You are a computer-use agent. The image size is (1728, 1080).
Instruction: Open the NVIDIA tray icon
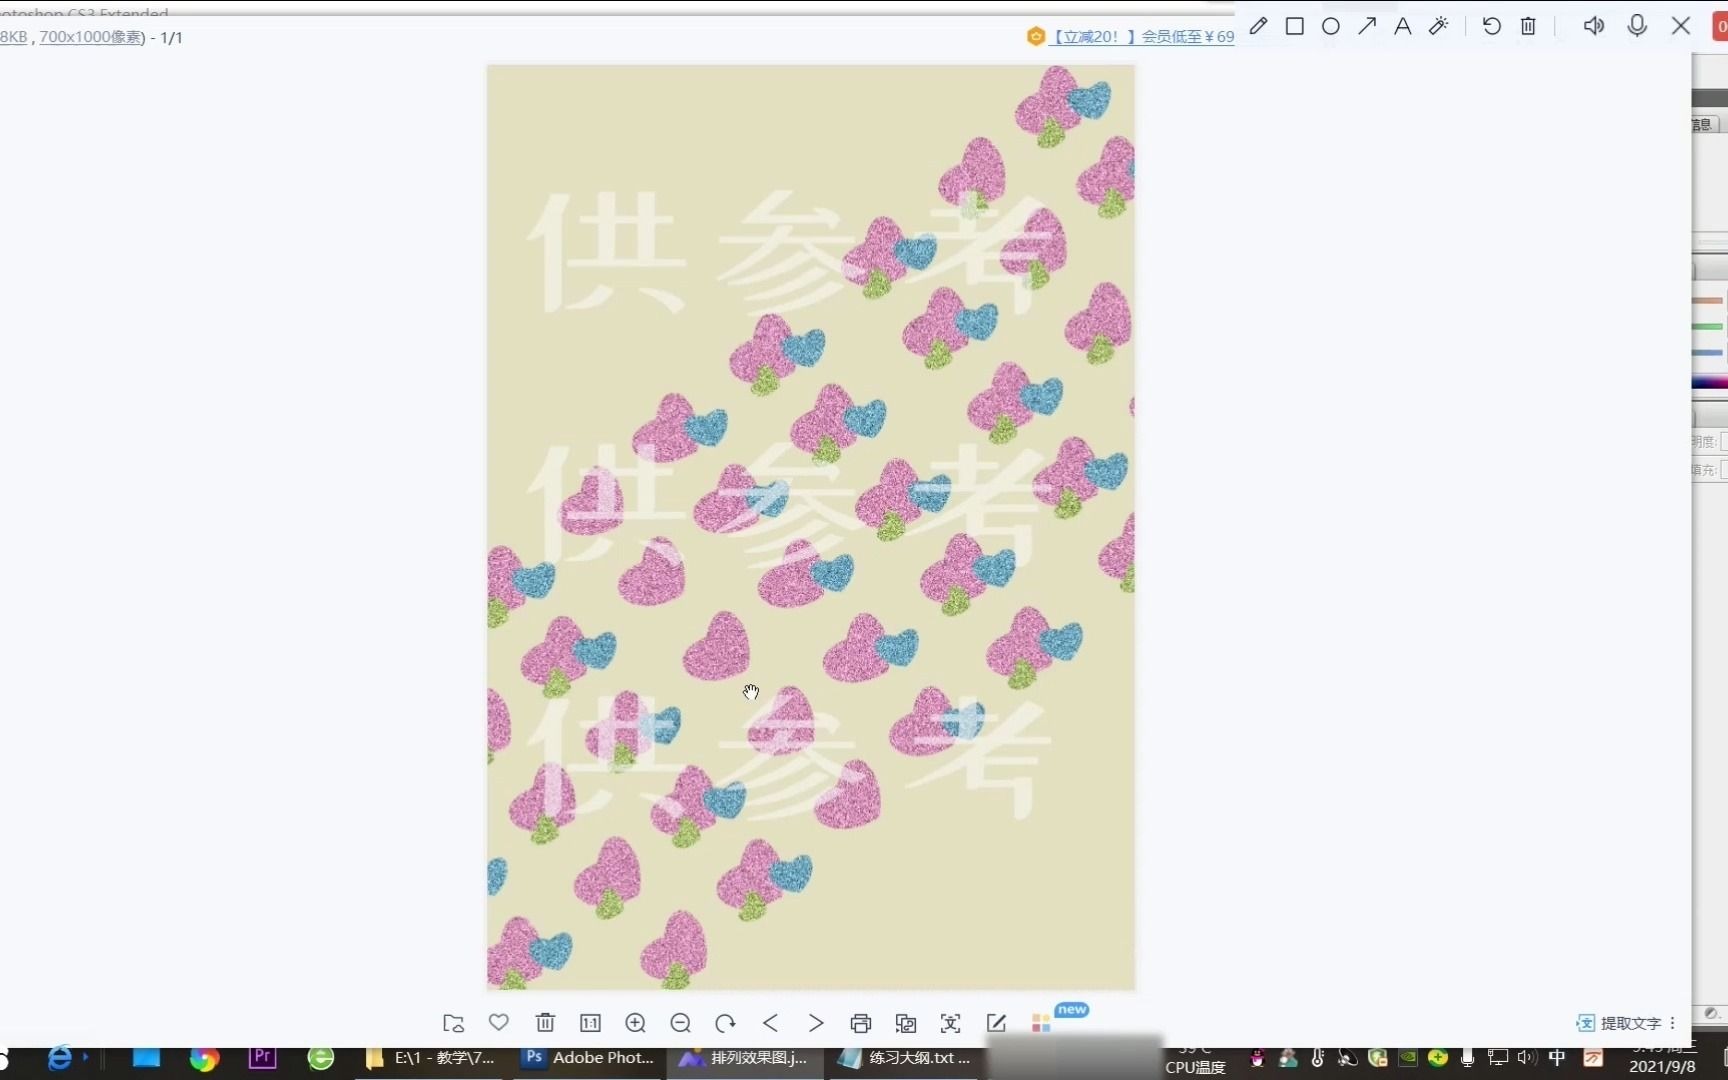pos(1408,1057)
